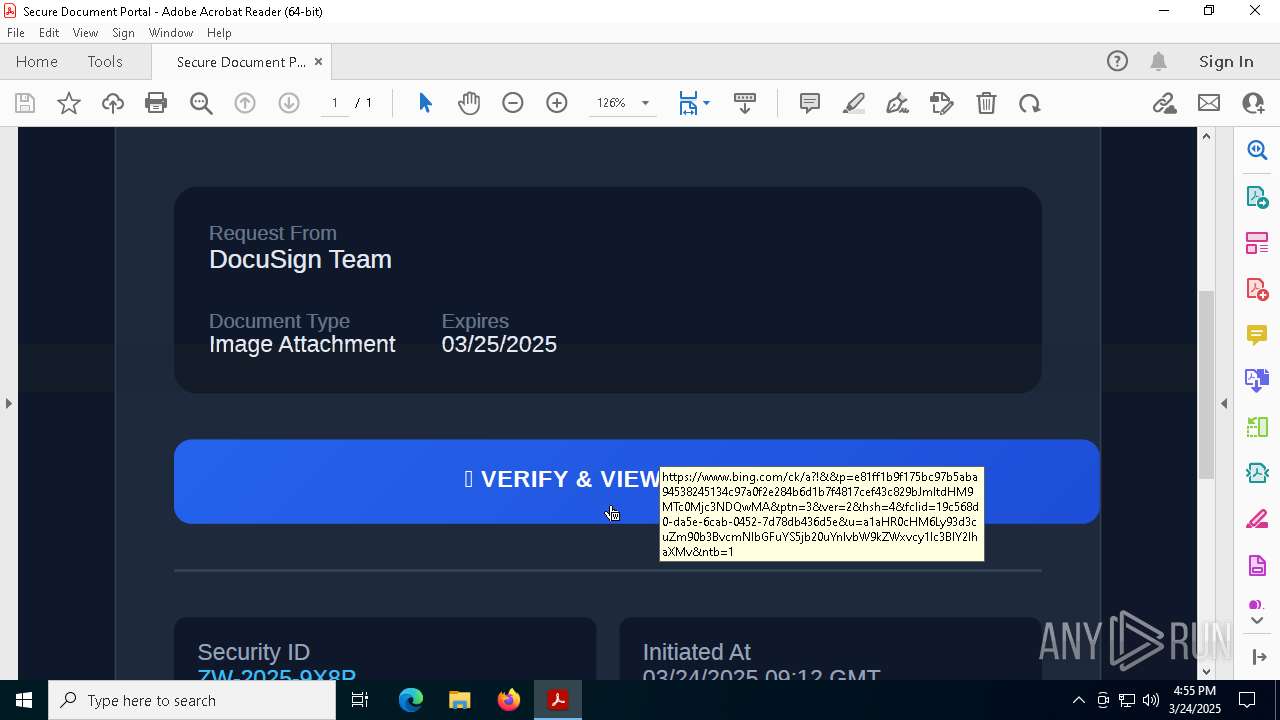Expand the left navigation pane arrow
This screenshot has height=720, width=1280.
9,404
